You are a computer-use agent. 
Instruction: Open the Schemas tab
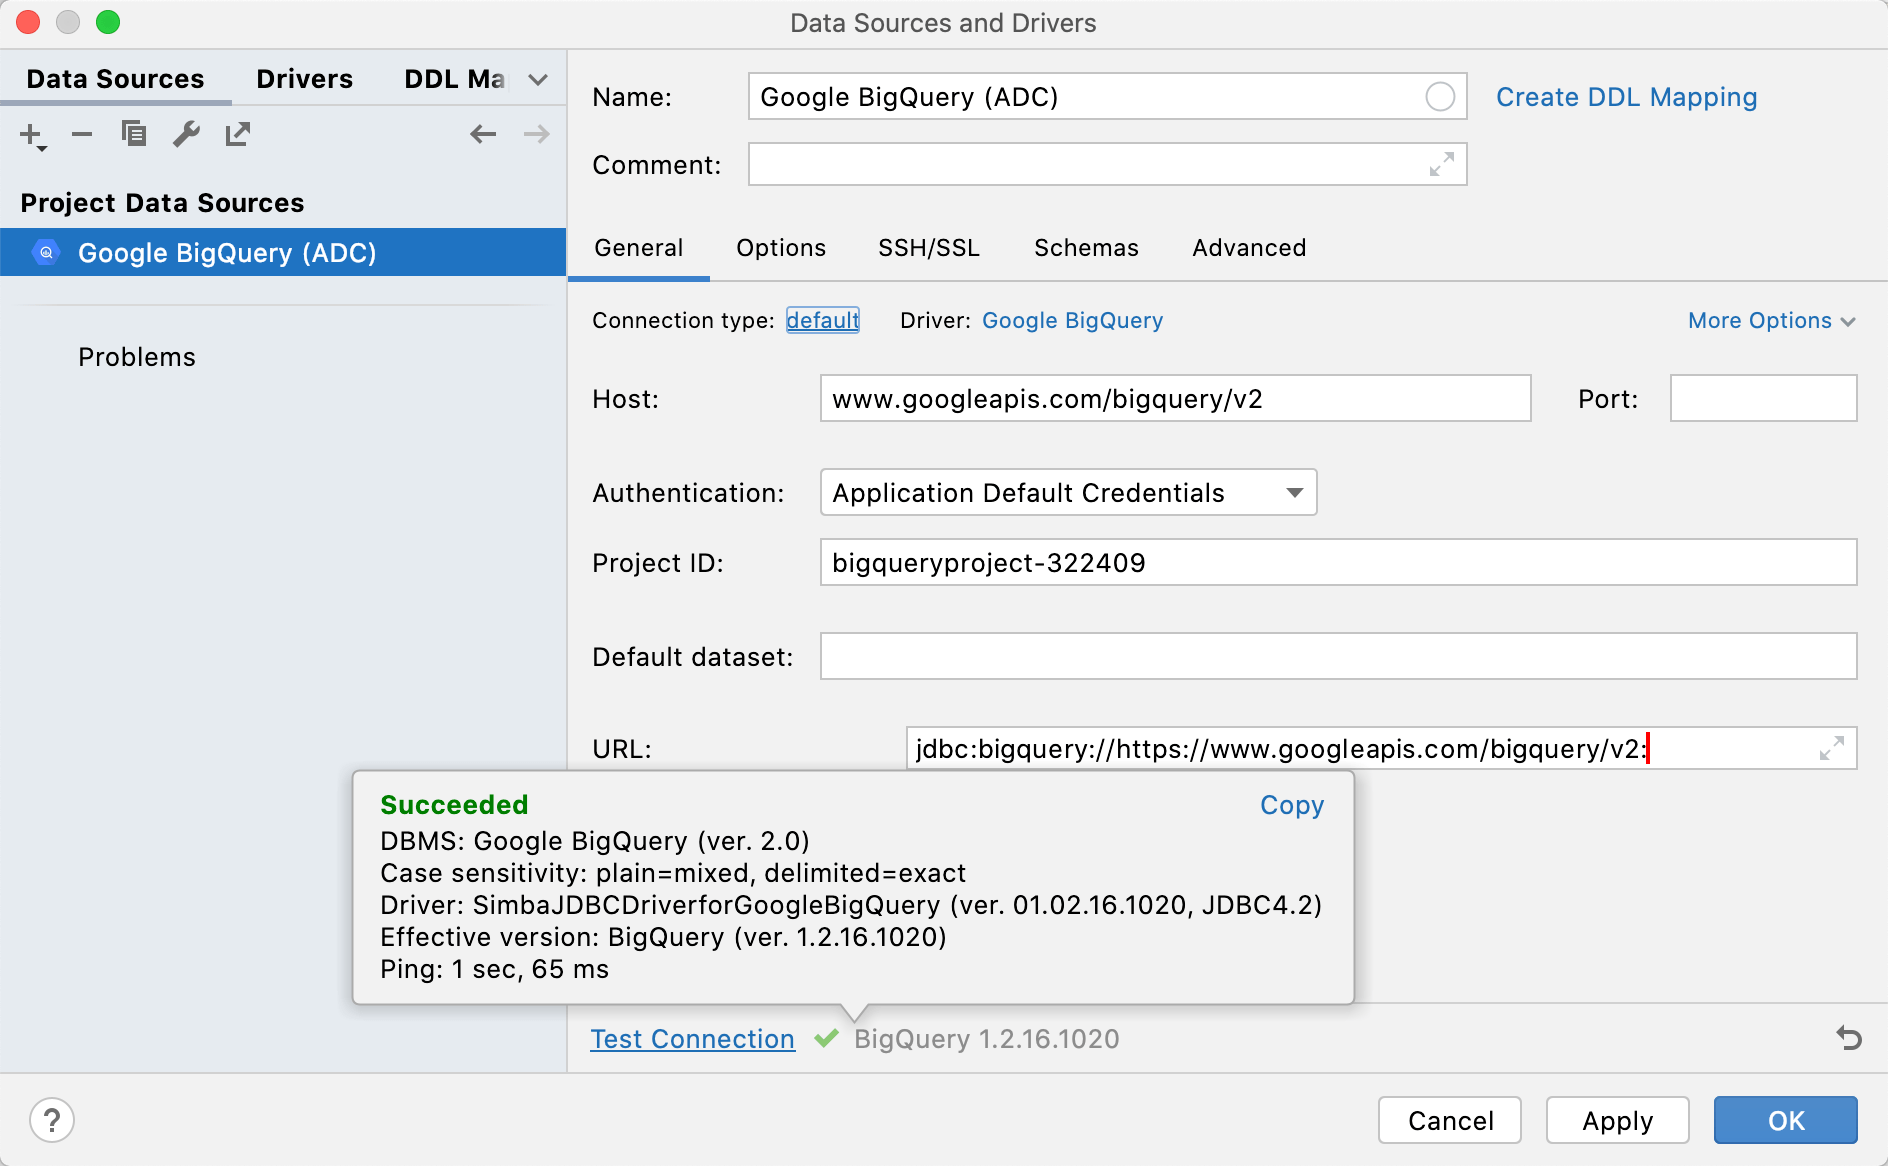[x=1086, y=248]
